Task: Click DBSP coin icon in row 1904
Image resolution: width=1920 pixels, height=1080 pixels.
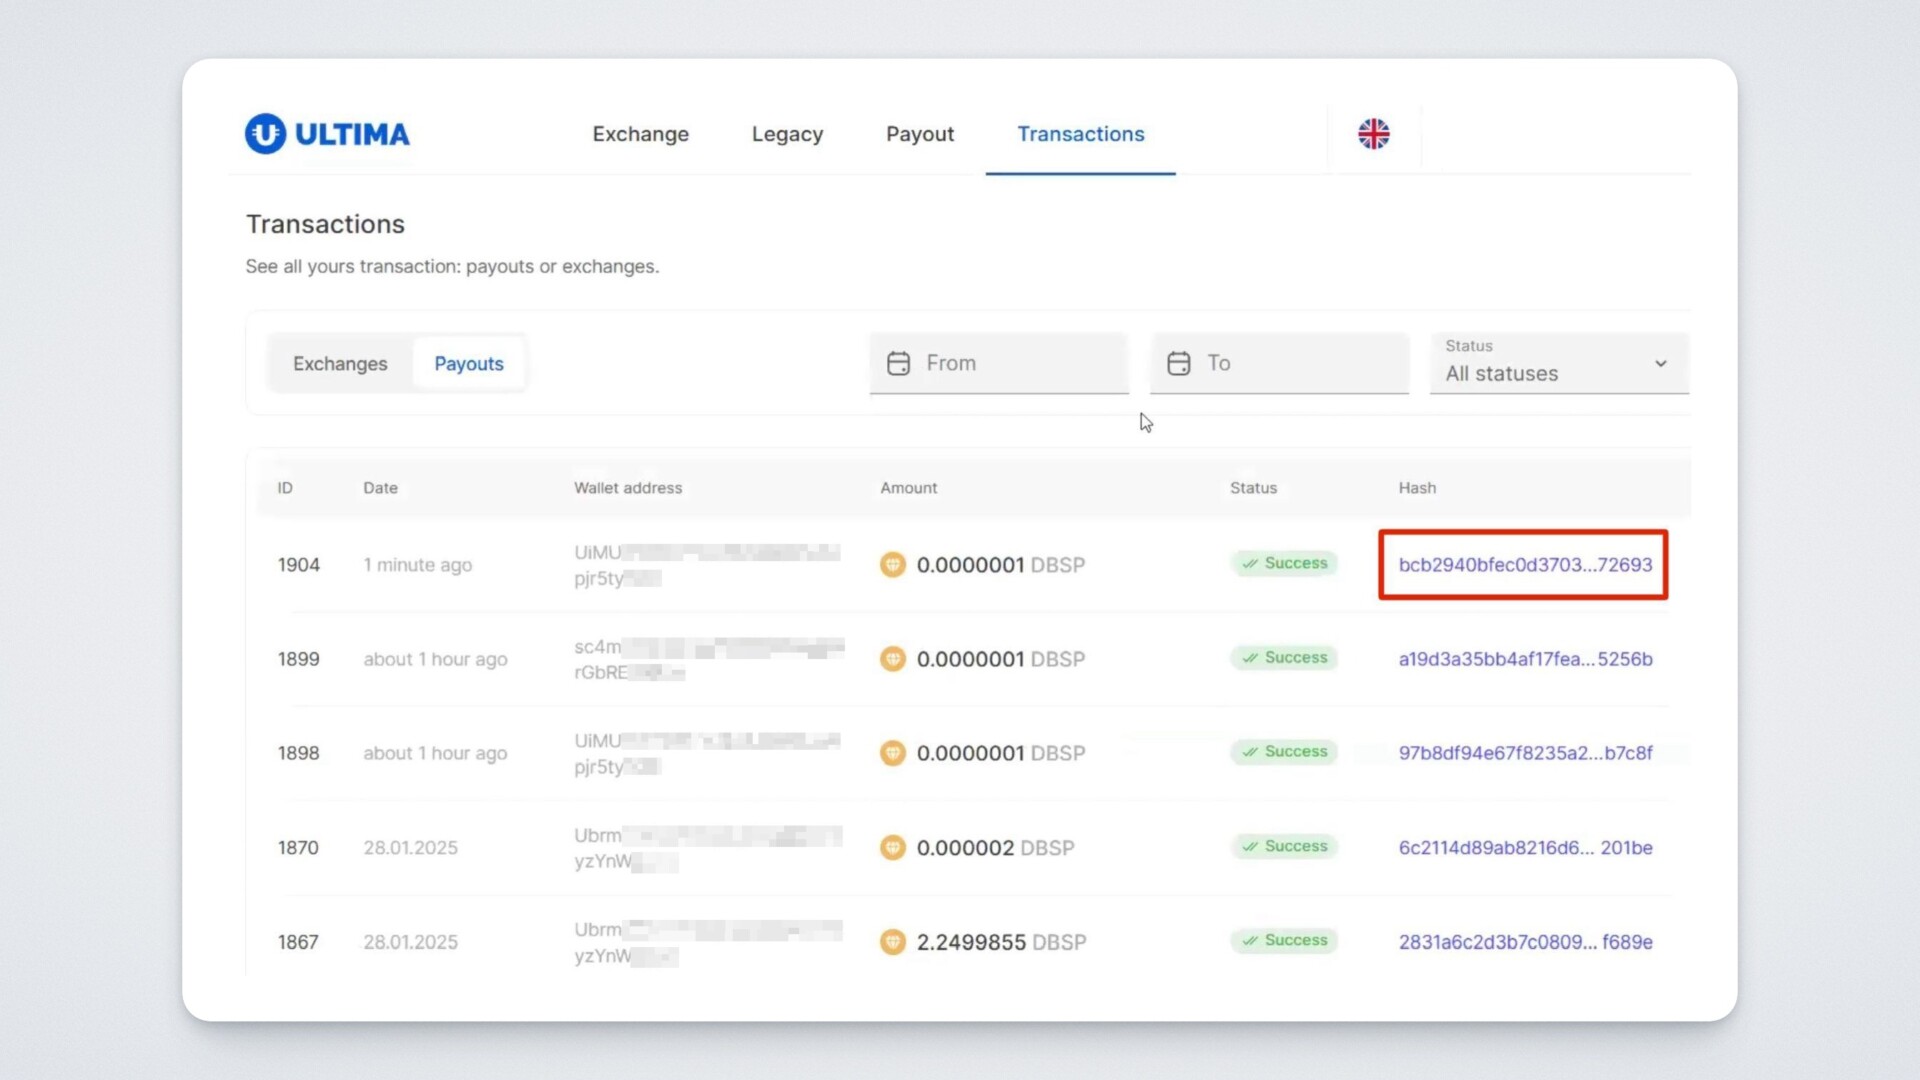Action: 892,565
